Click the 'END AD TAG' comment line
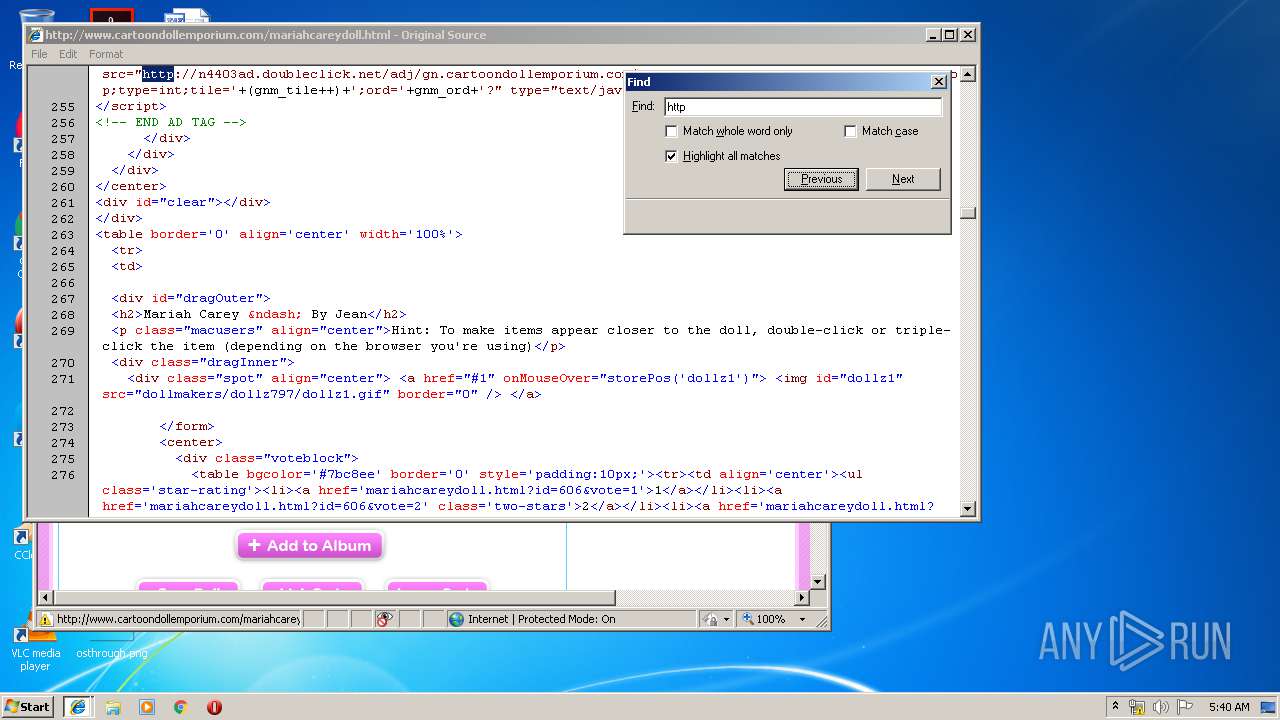The width and height of the screenshot is (1280, 720). click(x=171, y=122)
